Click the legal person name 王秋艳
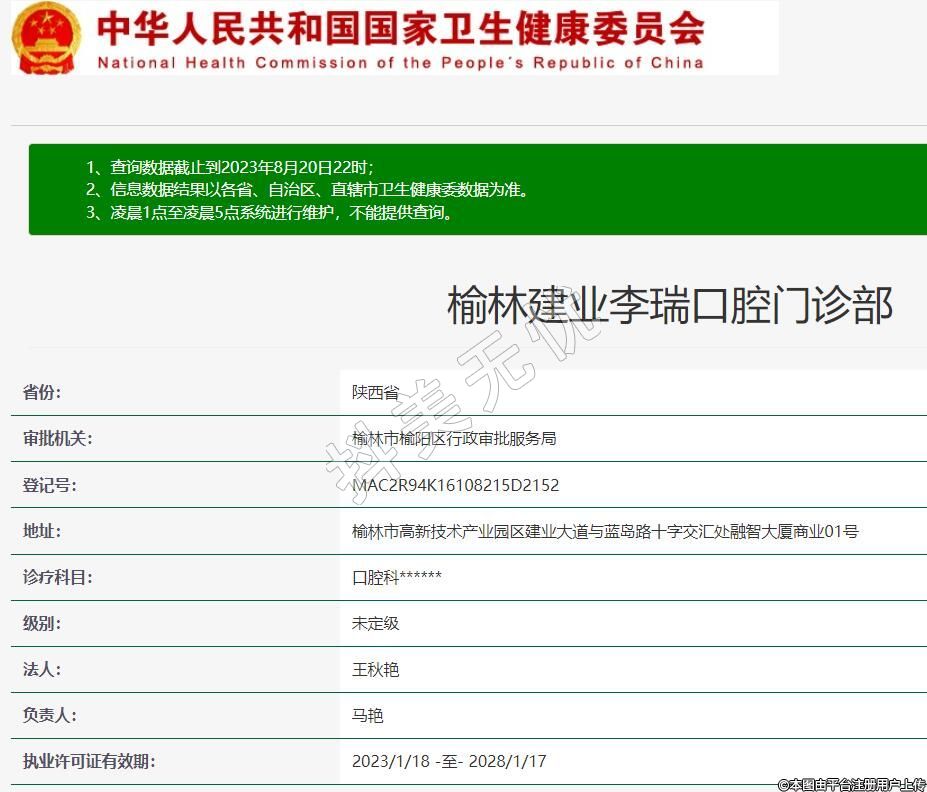927x792 pixels. (x=375, y=669)
